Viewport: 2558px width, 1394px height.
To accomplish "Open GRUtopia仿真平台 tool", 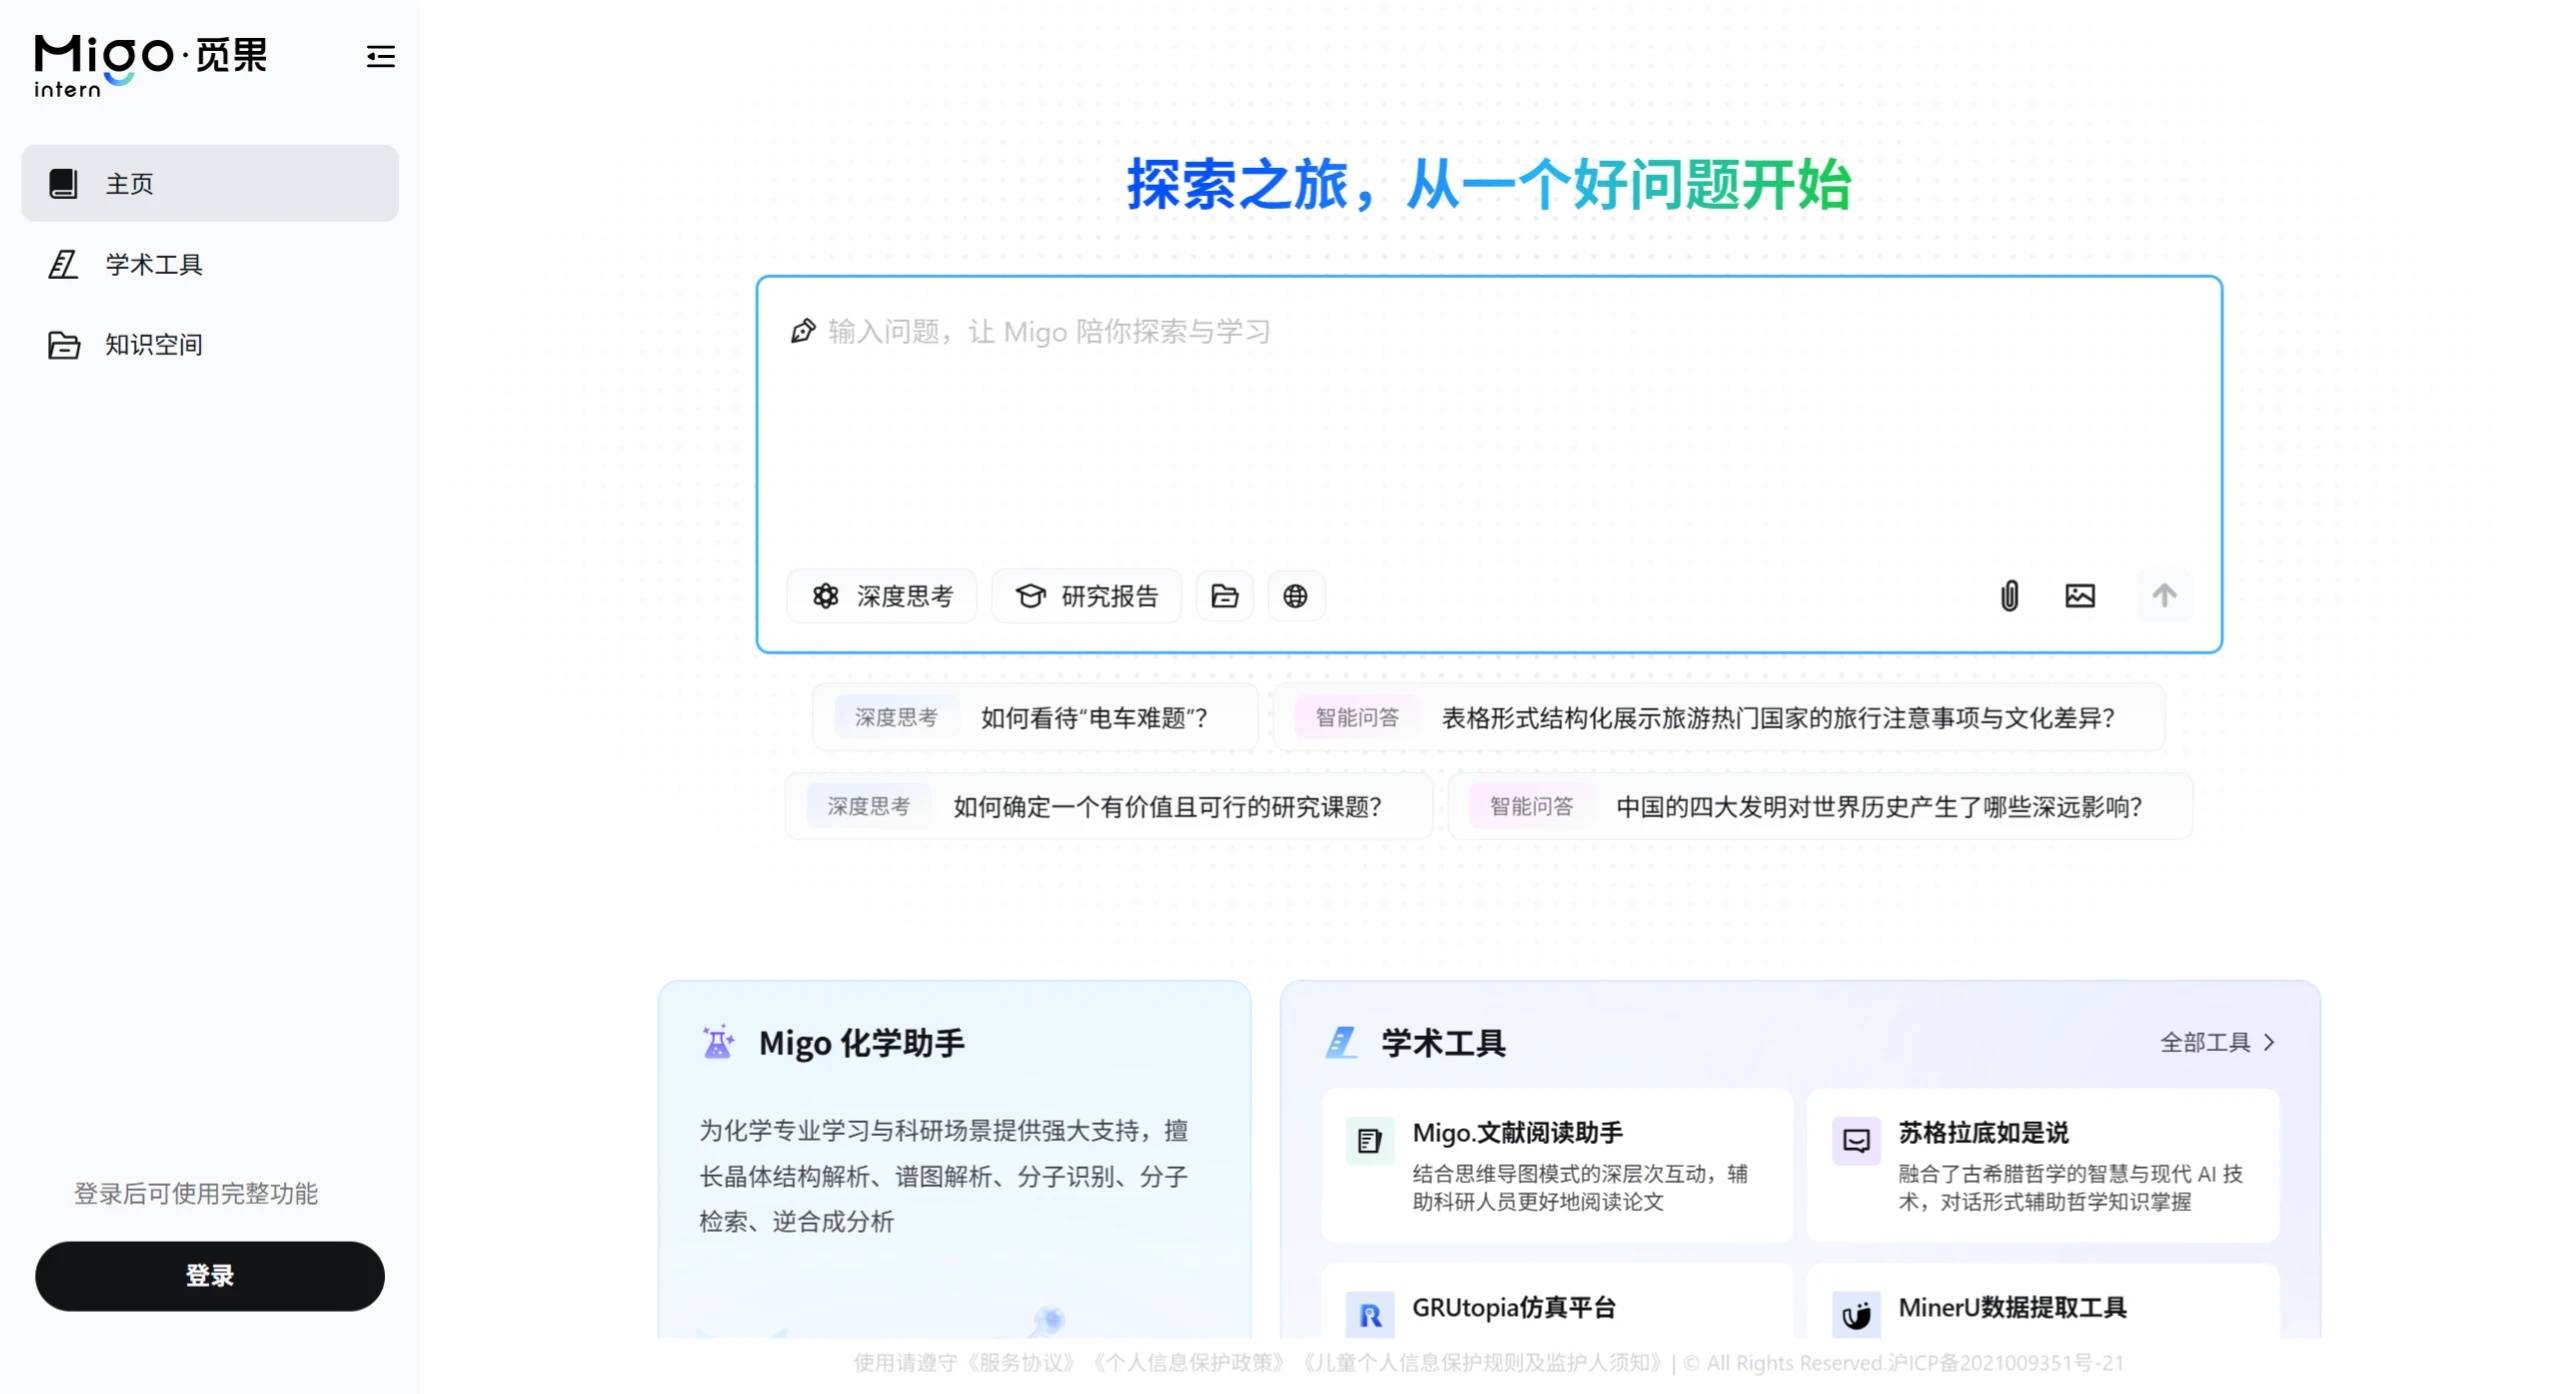I will coord(1556,1302).
